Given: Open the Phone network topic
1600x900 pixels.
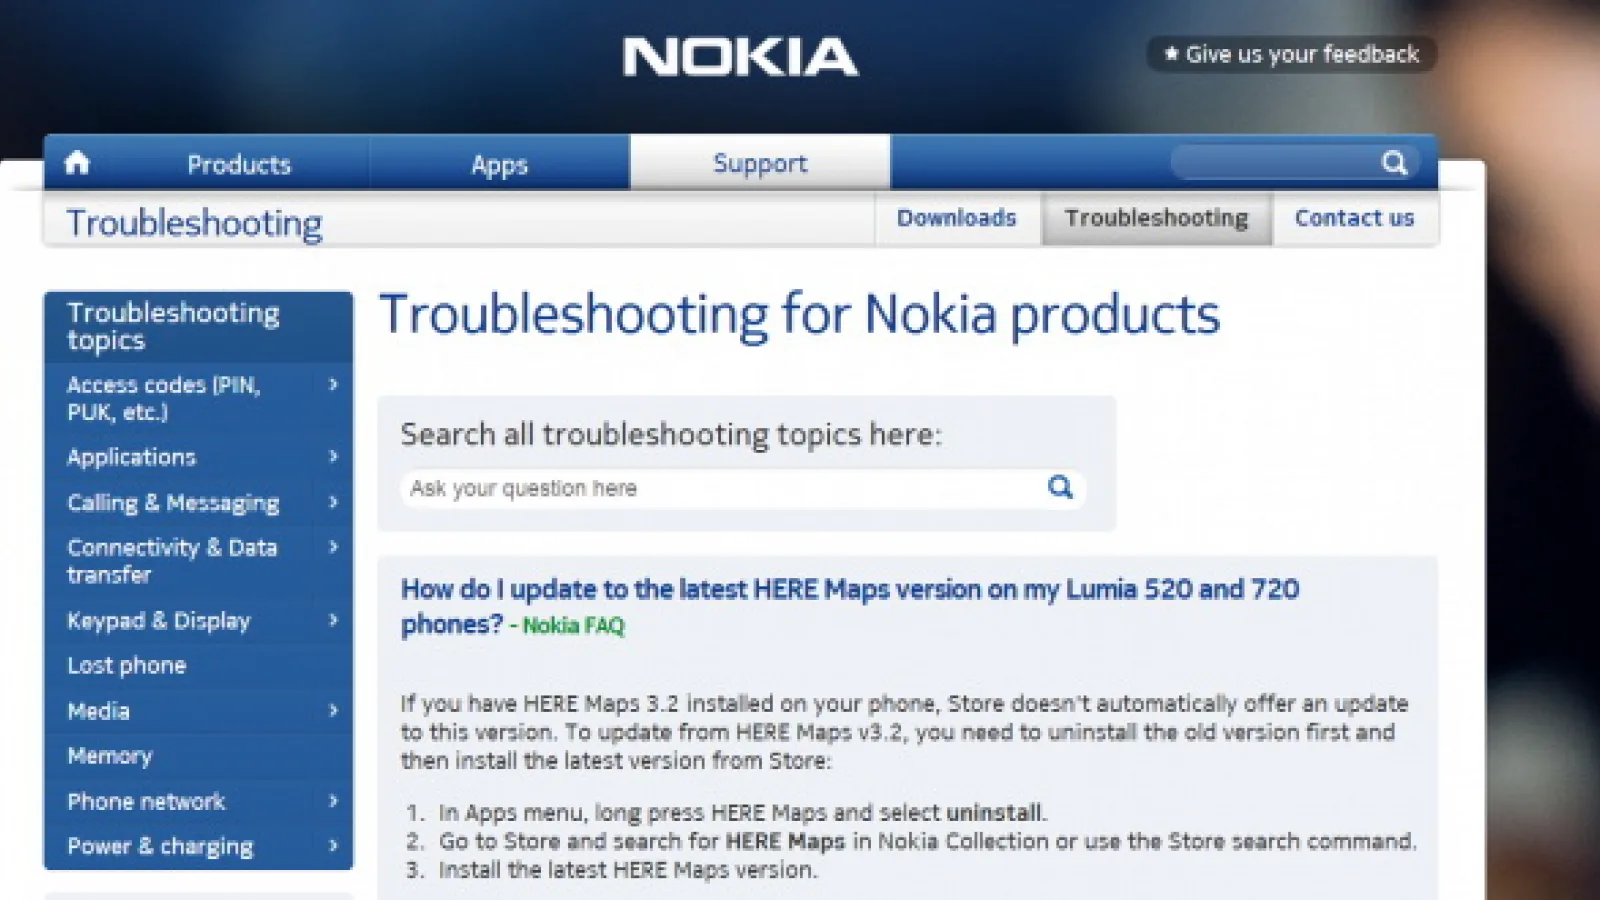Looking at the screenshot, I should pos(146,801).
